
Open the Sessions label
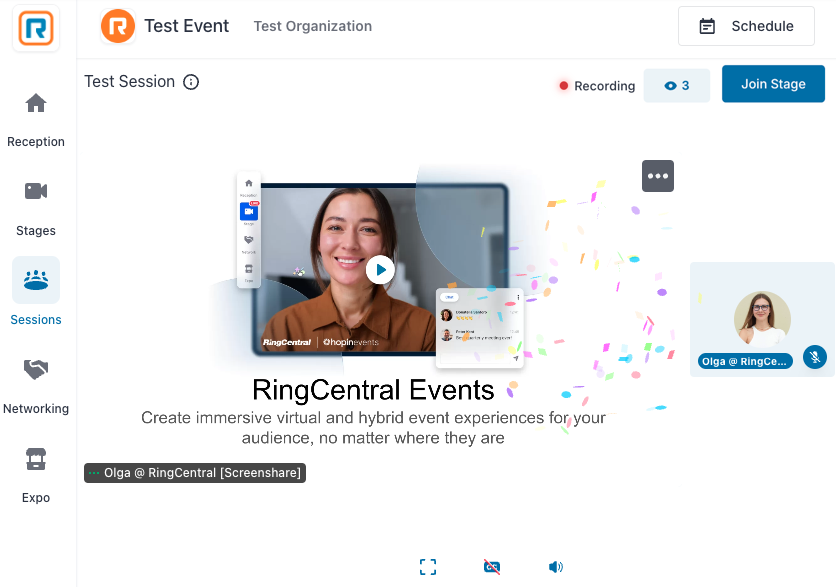[36, 320]
